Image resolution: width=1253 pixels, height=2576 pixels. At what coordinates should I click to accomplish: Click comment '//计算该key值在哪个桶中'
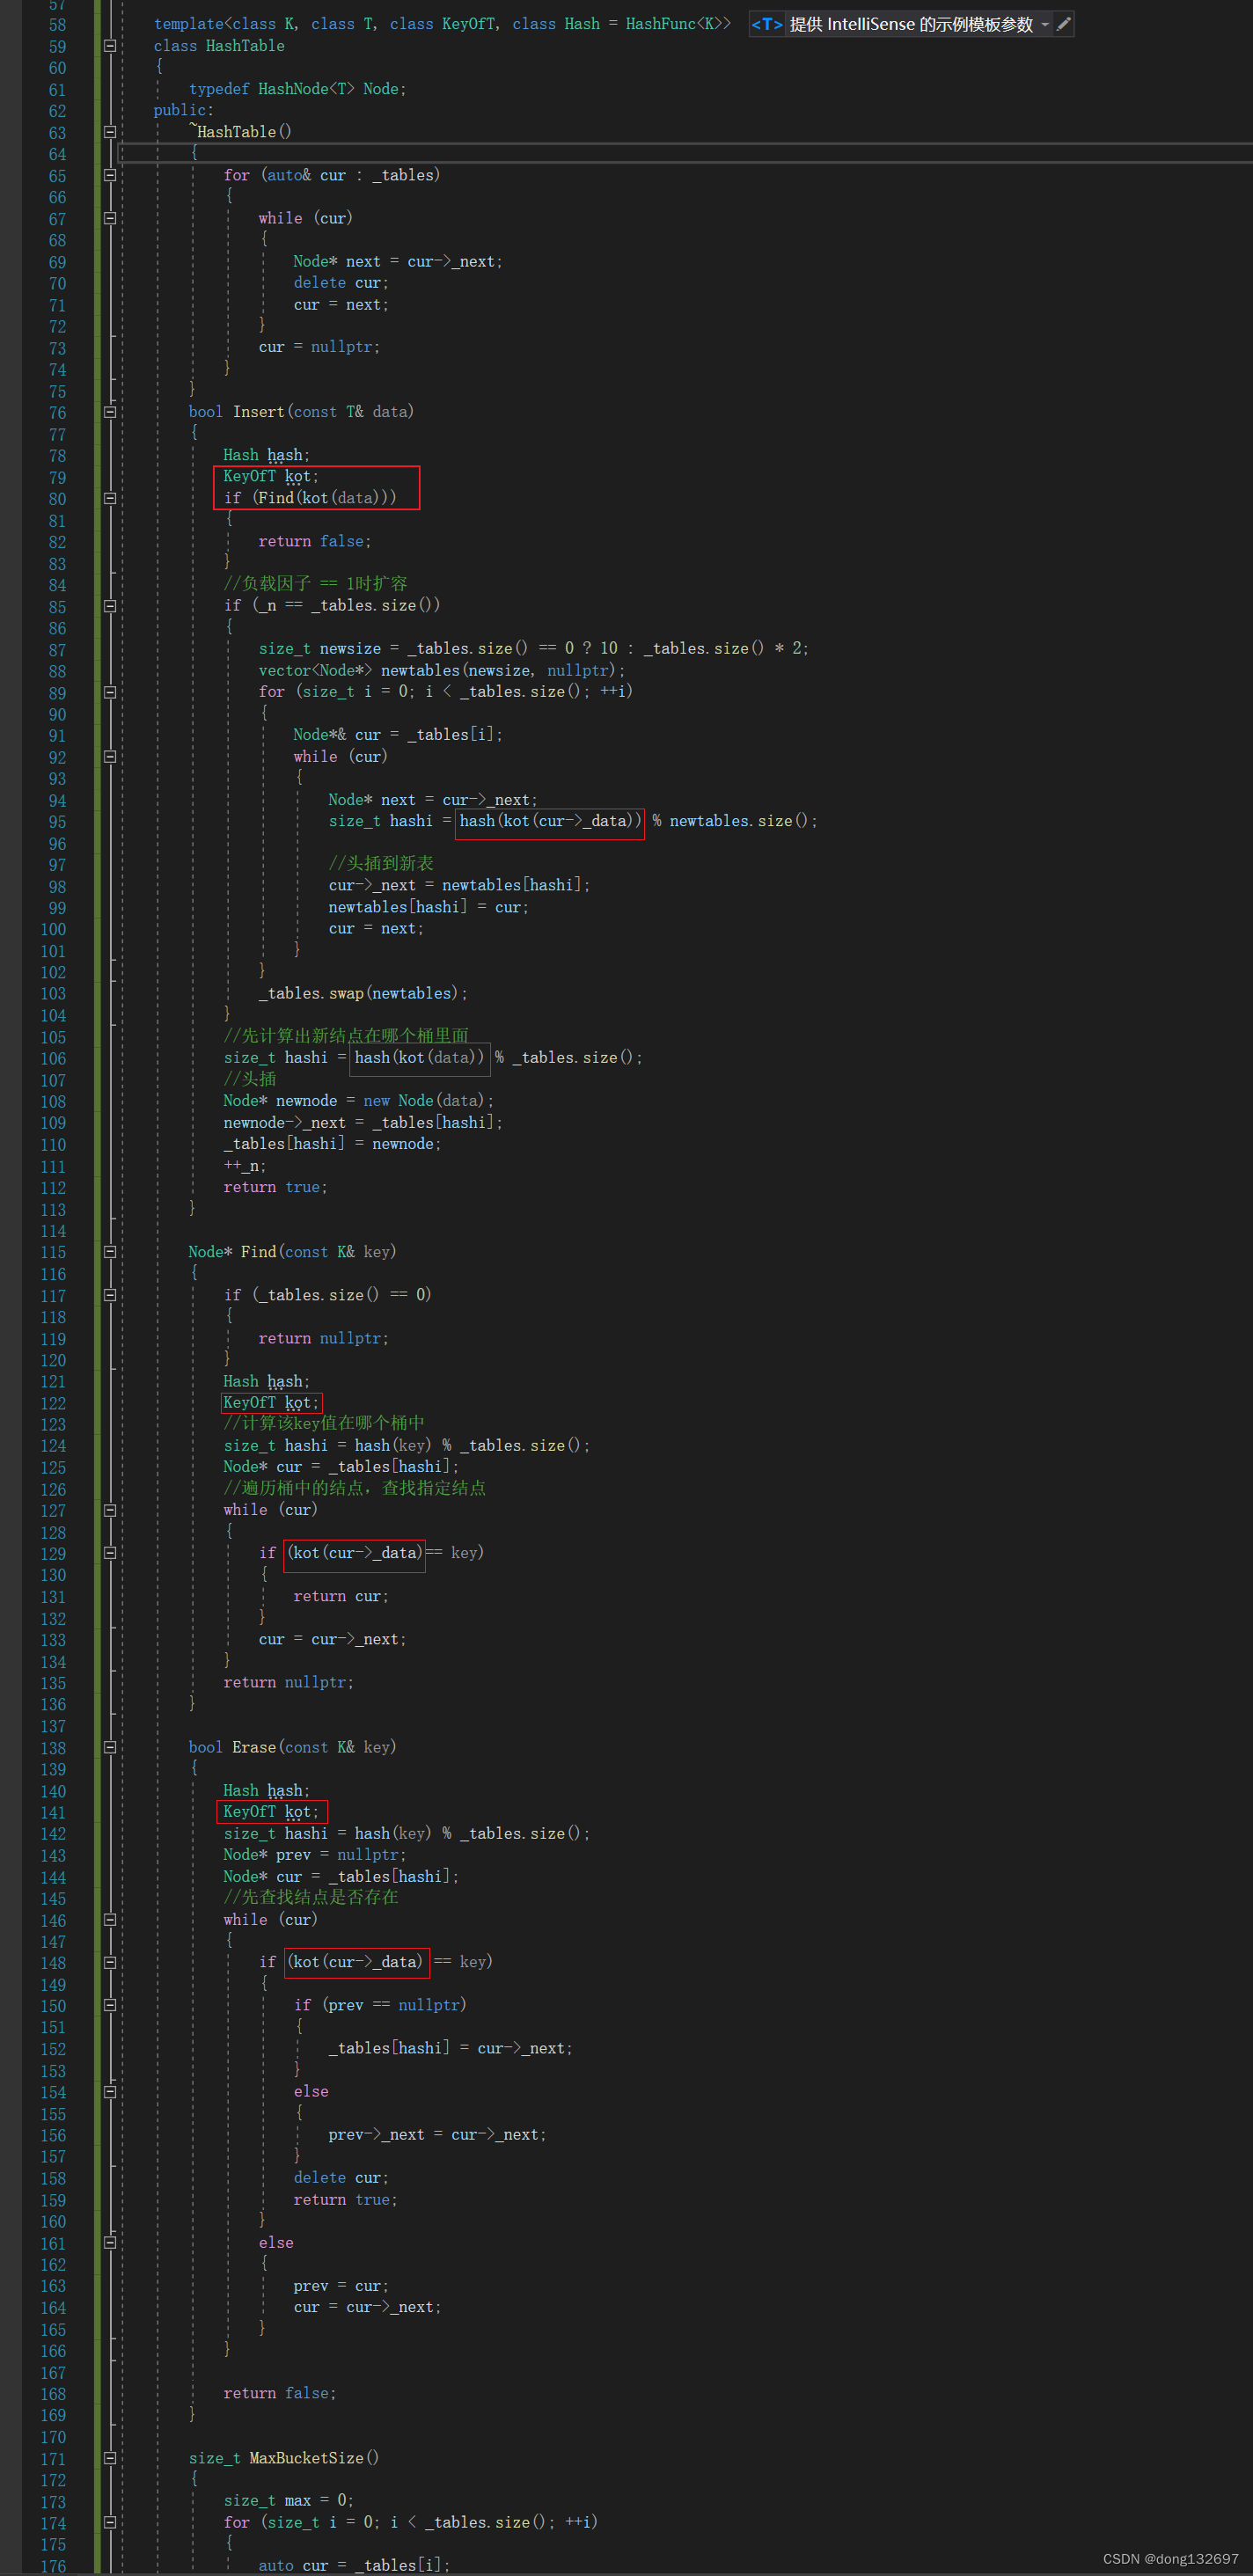[324, 1424]
